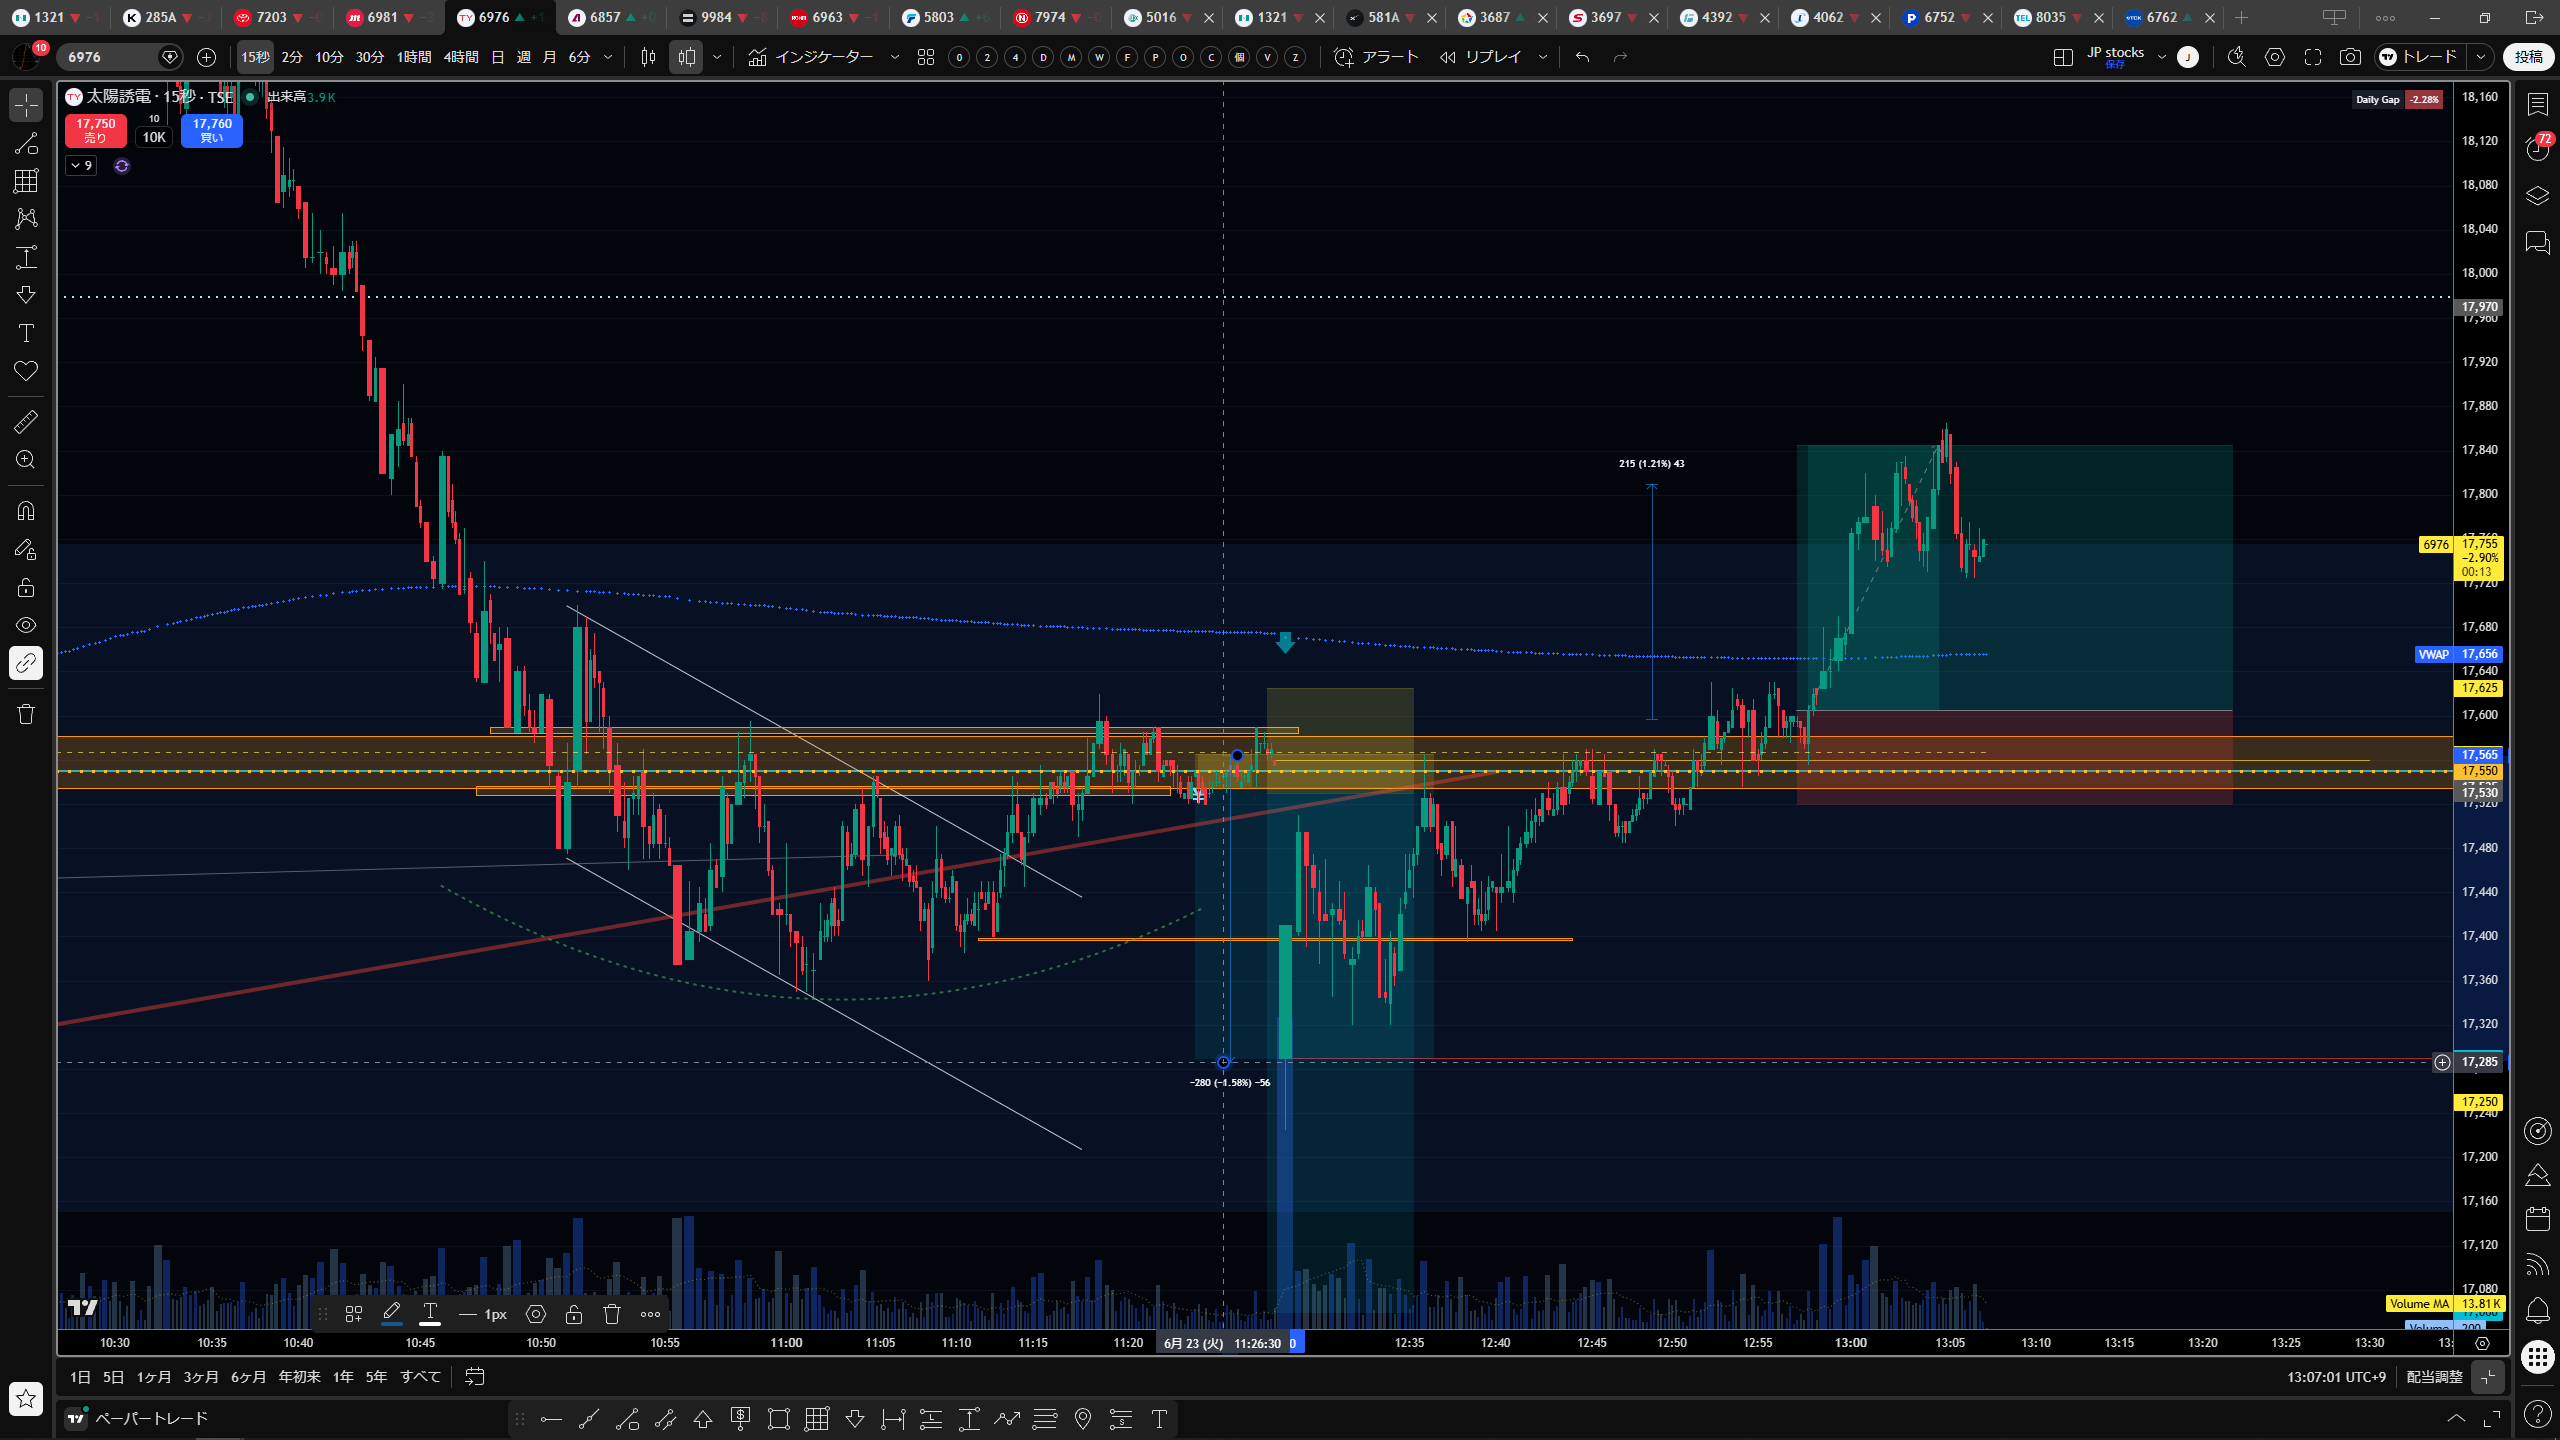Viewport: 2560px width, 1440px height.
Task: Take a chart snapshot with camera icon
Action: tap(2350, 57)
